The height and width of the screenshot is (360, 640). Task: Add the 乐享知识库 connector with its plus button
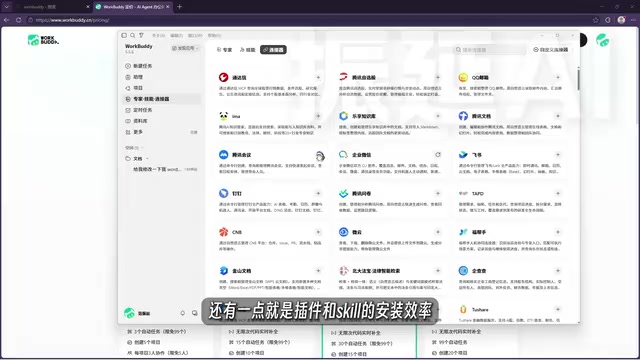438,116
